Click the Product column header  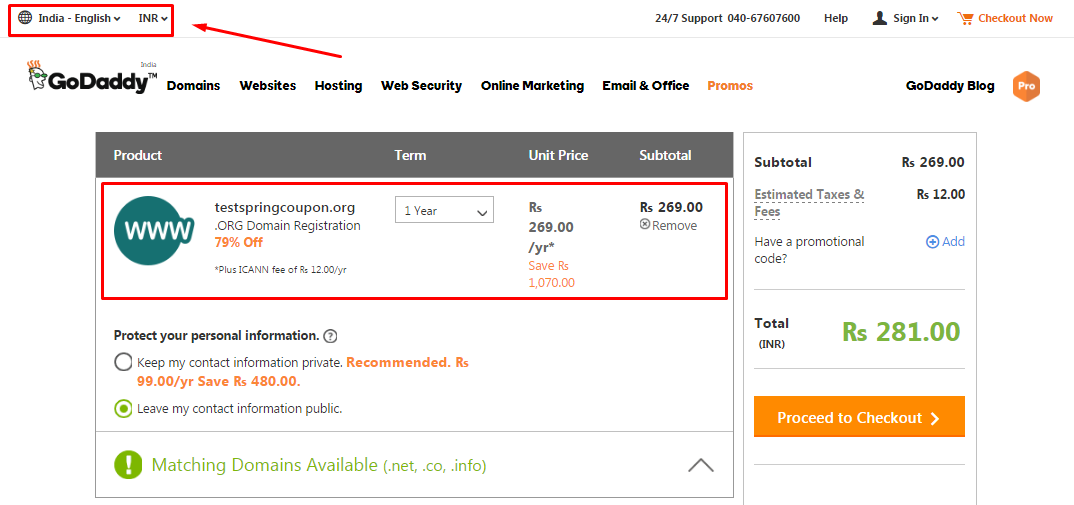(138, 156)
